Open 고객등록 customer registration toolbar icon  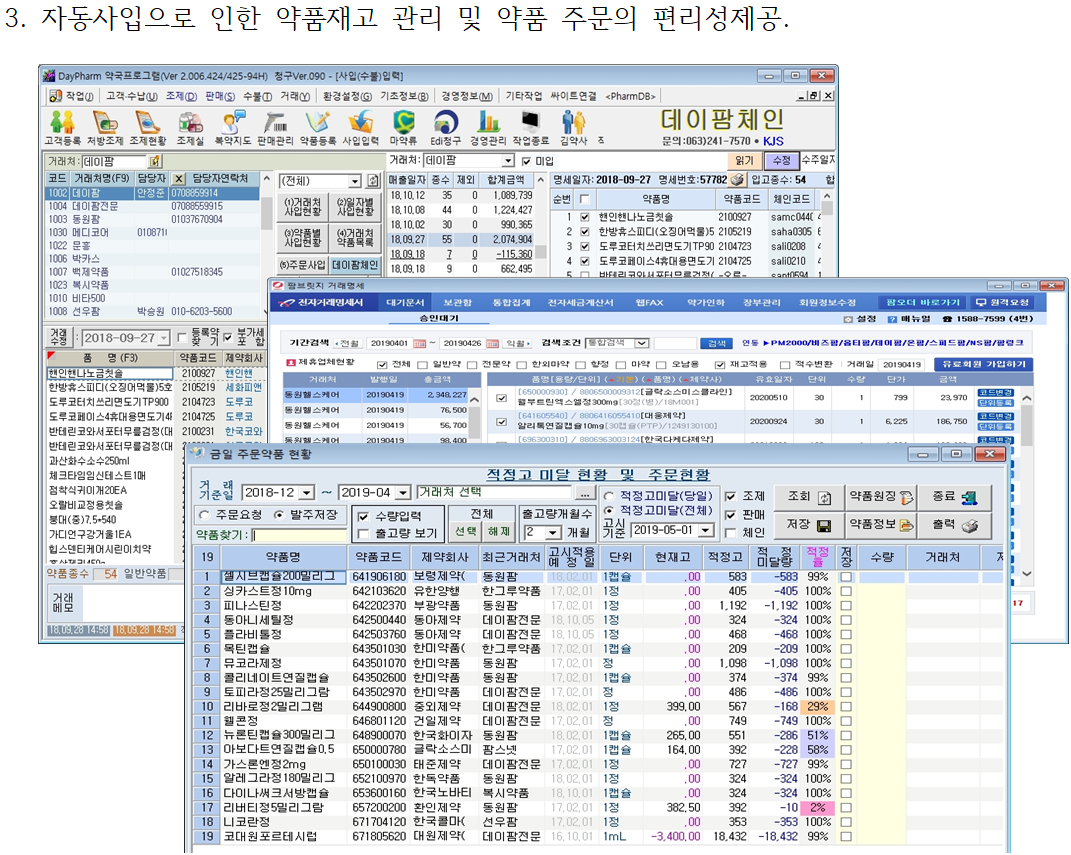(x=62, y=128)
